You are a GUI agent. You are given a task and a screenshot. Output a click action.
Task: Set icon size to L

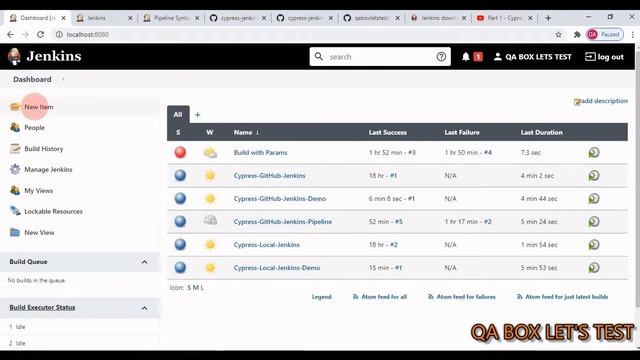(202, 288)
